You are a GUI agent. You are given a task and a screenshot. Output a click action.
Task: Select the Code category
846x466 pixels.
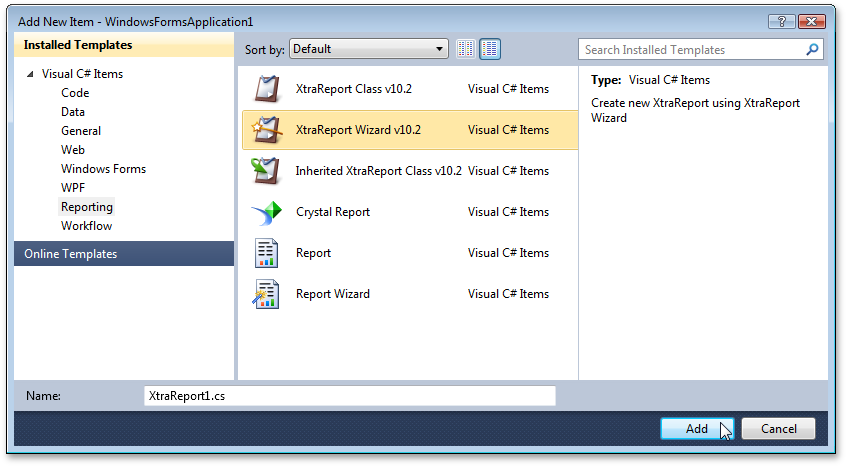[x=75, y=93]
